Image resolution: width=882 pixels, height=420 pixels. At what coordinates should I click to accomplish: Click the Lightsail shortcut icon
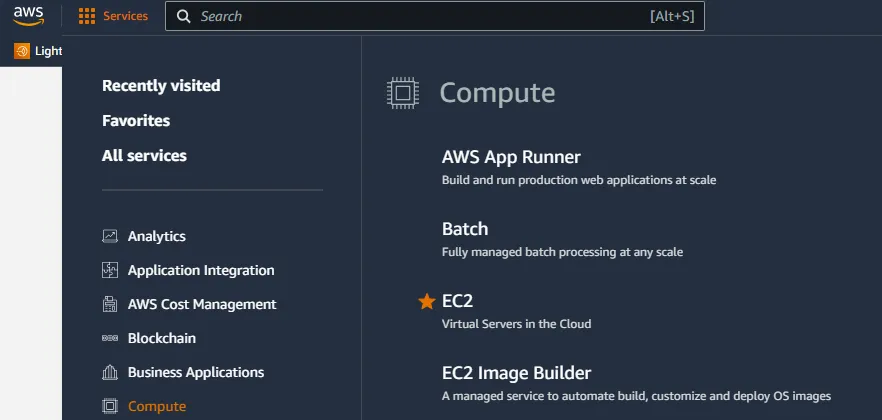tap(22, 51)
